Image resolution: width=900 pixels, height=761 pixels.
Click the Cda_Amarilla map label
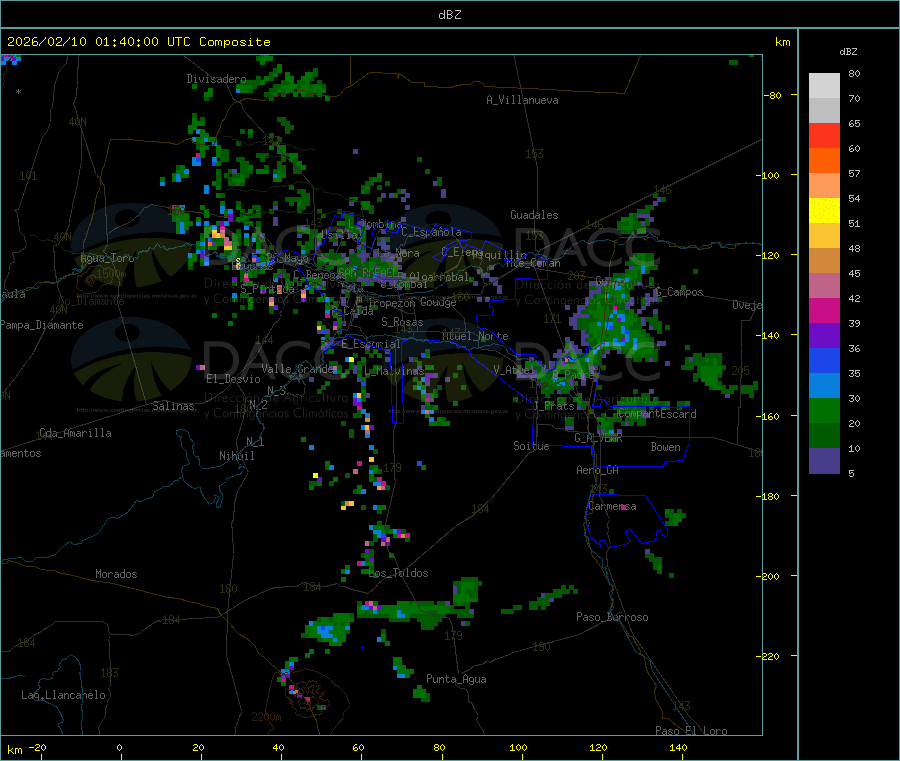(x=75, y=433)
